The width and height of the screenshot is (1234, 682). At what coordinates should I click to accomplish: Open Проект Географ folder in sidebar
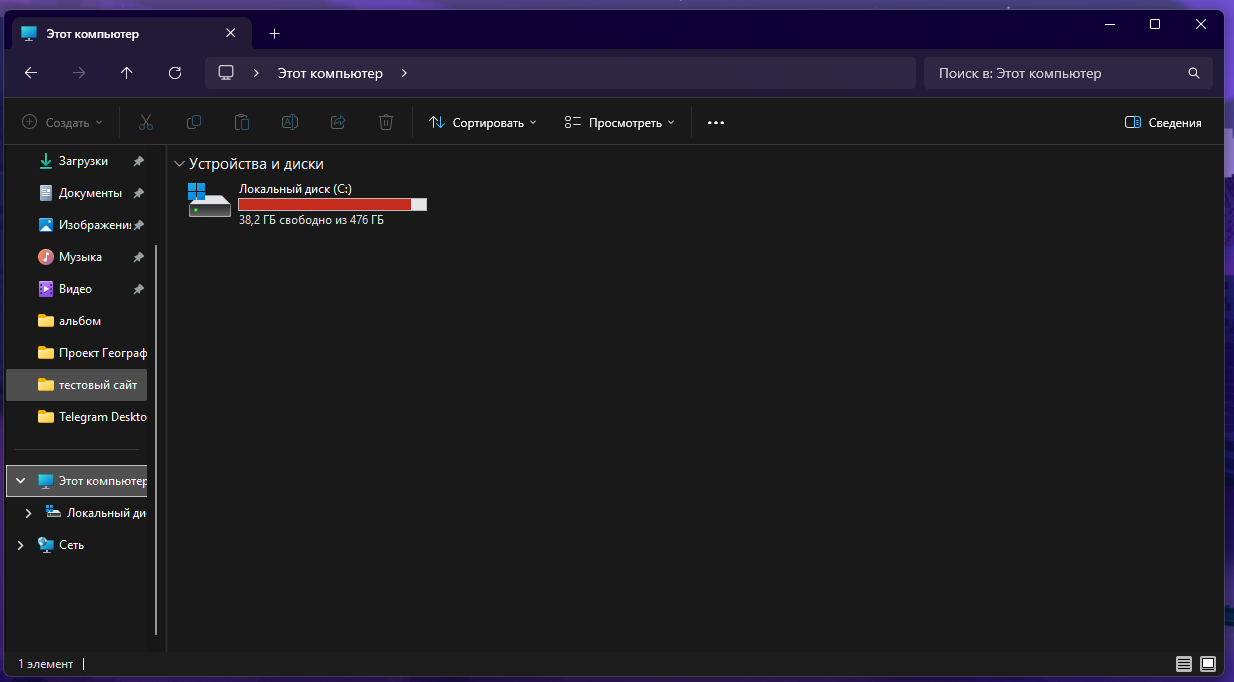[76, 353]
